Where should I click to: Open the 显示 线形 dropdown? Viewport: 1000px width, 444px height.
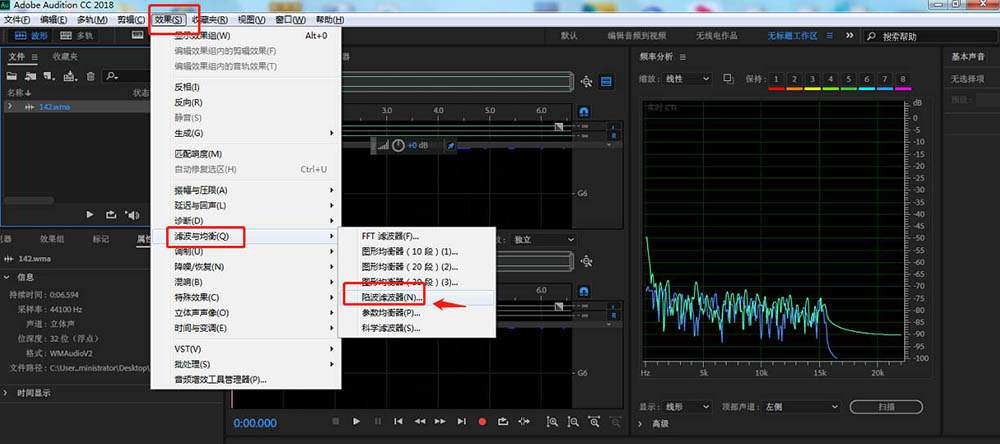point(688,406)
